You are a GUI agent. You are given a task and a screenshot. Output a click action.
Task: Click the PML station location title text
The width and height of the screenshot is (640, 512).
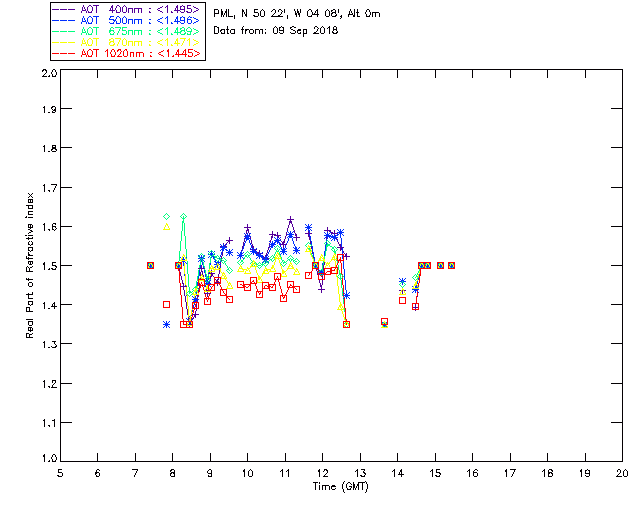coord(297,13)
